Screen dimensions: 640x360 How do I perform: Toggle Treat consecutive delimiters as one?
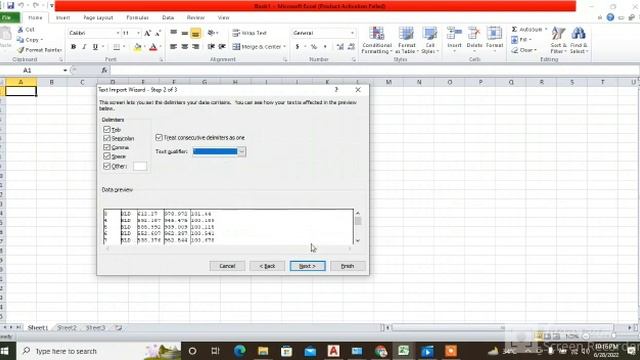(159, 138)
